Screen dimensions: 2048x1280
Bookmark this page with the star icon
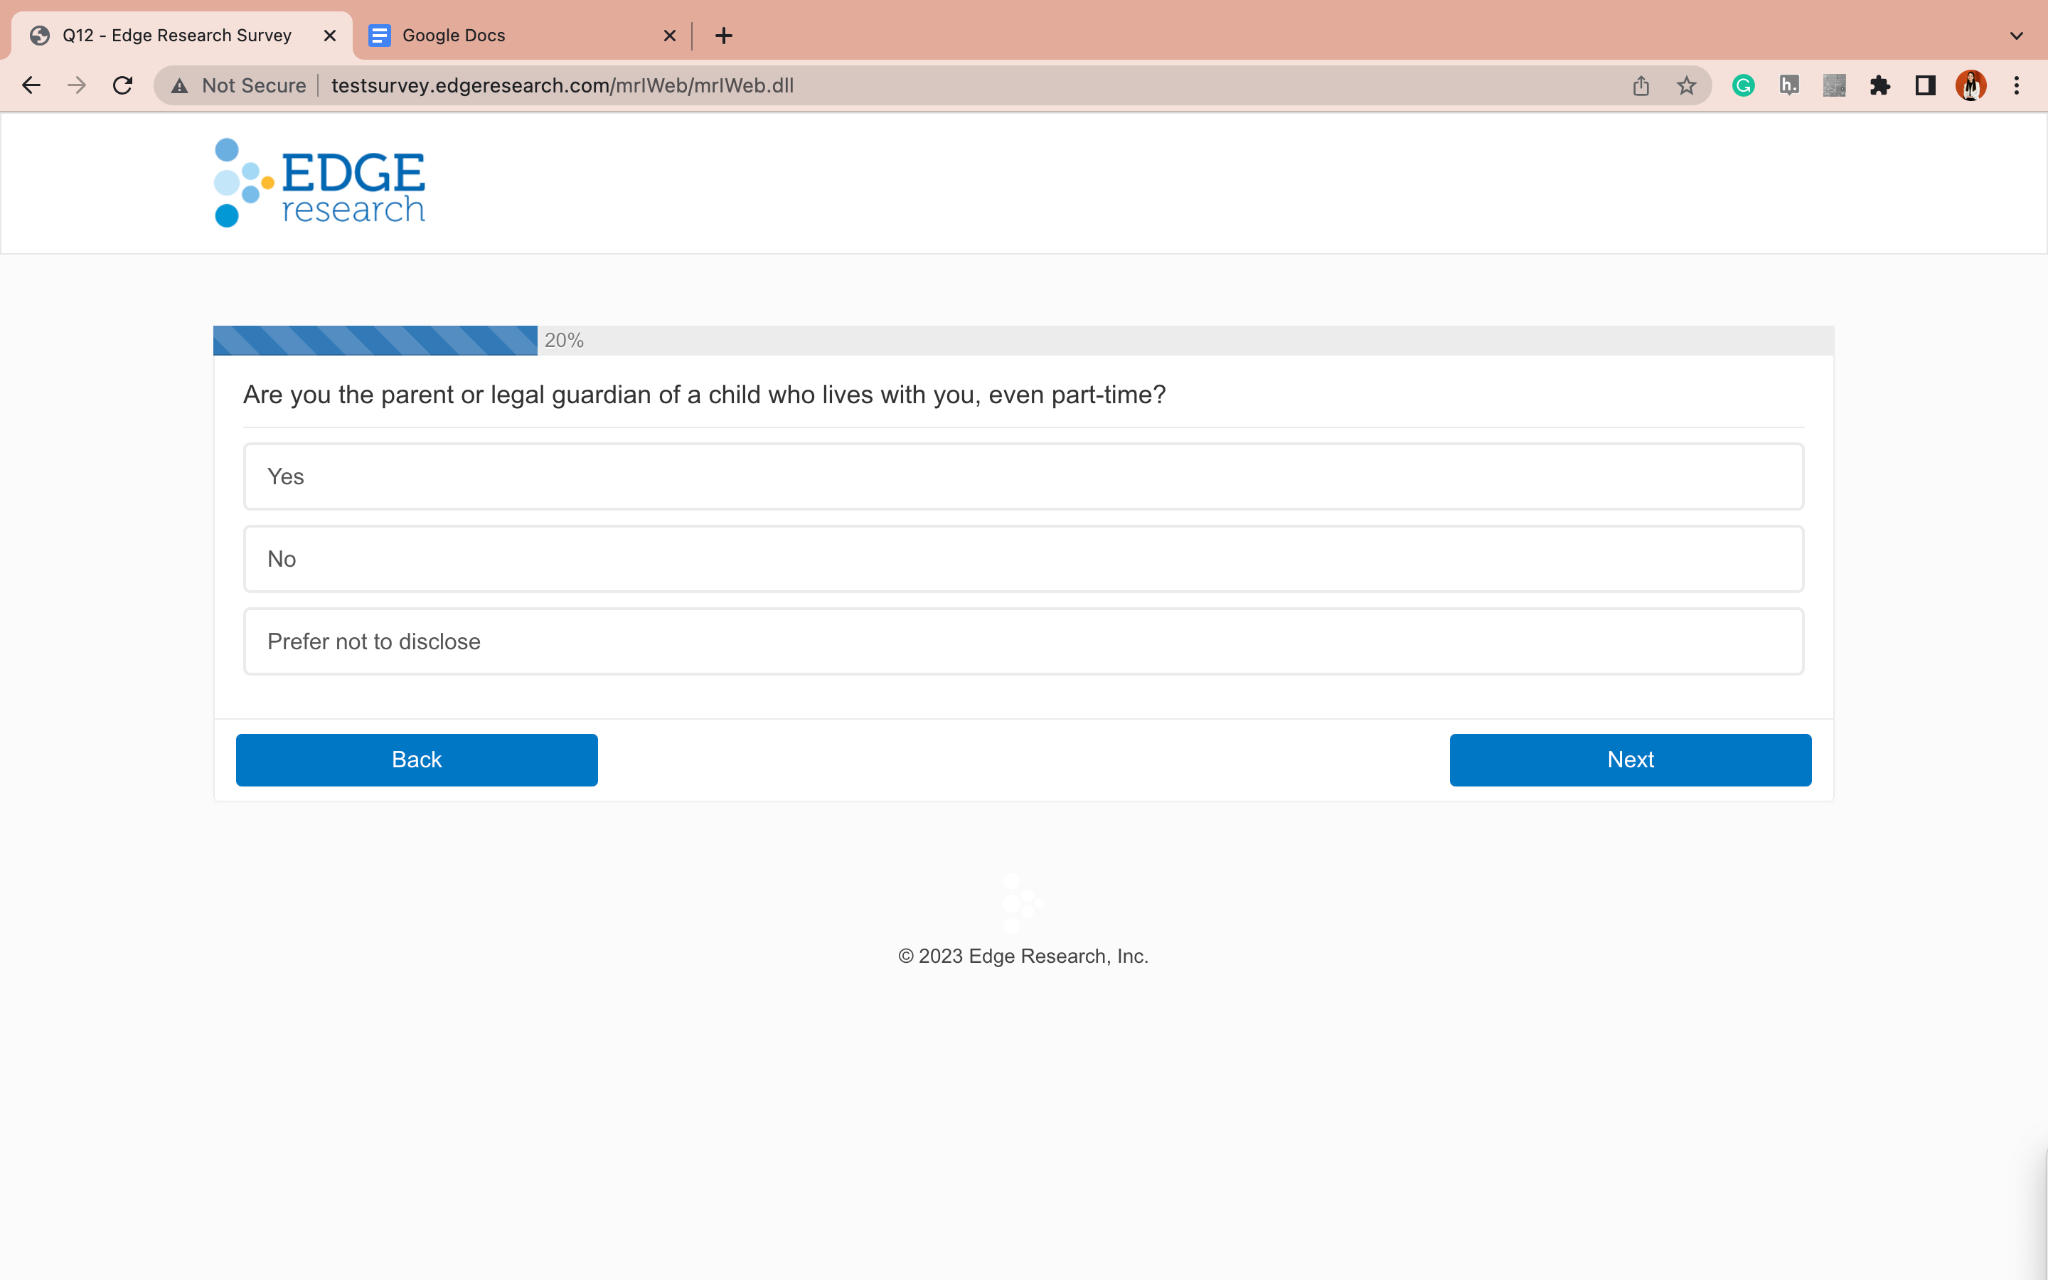point(1687,86)
